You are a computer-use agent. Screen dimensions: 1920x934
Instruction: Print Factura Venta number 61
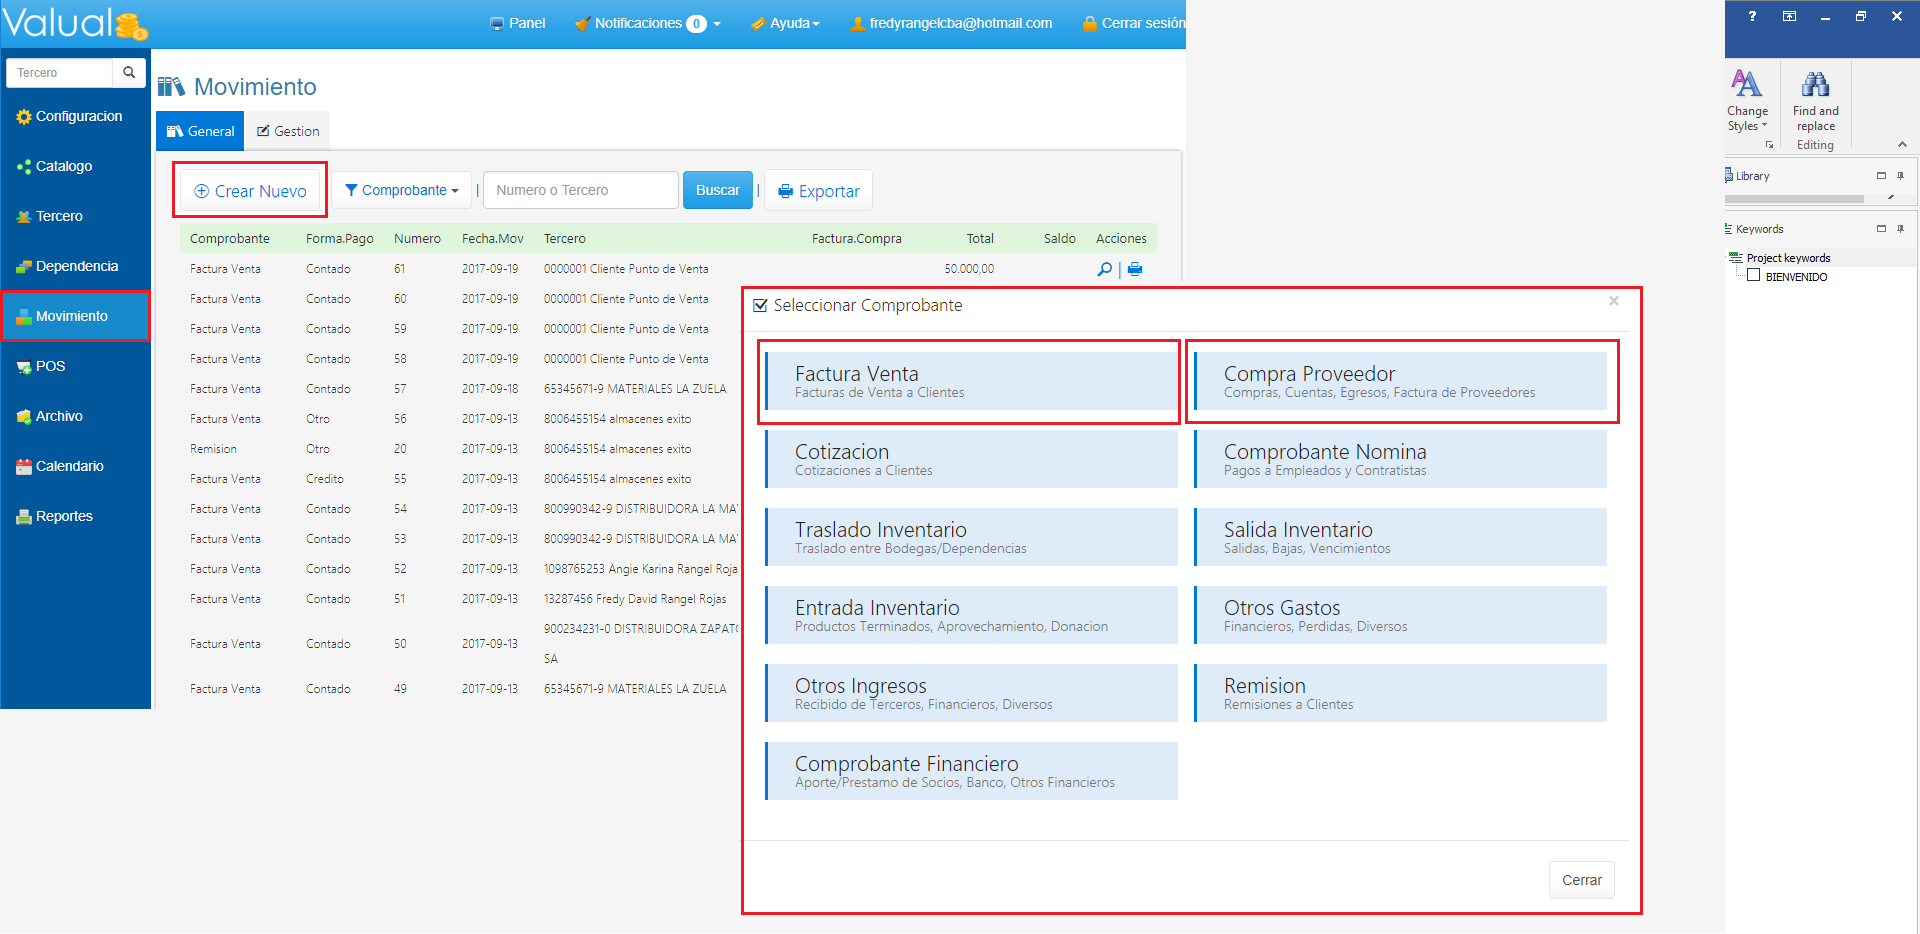click(x=1135, y=269)
